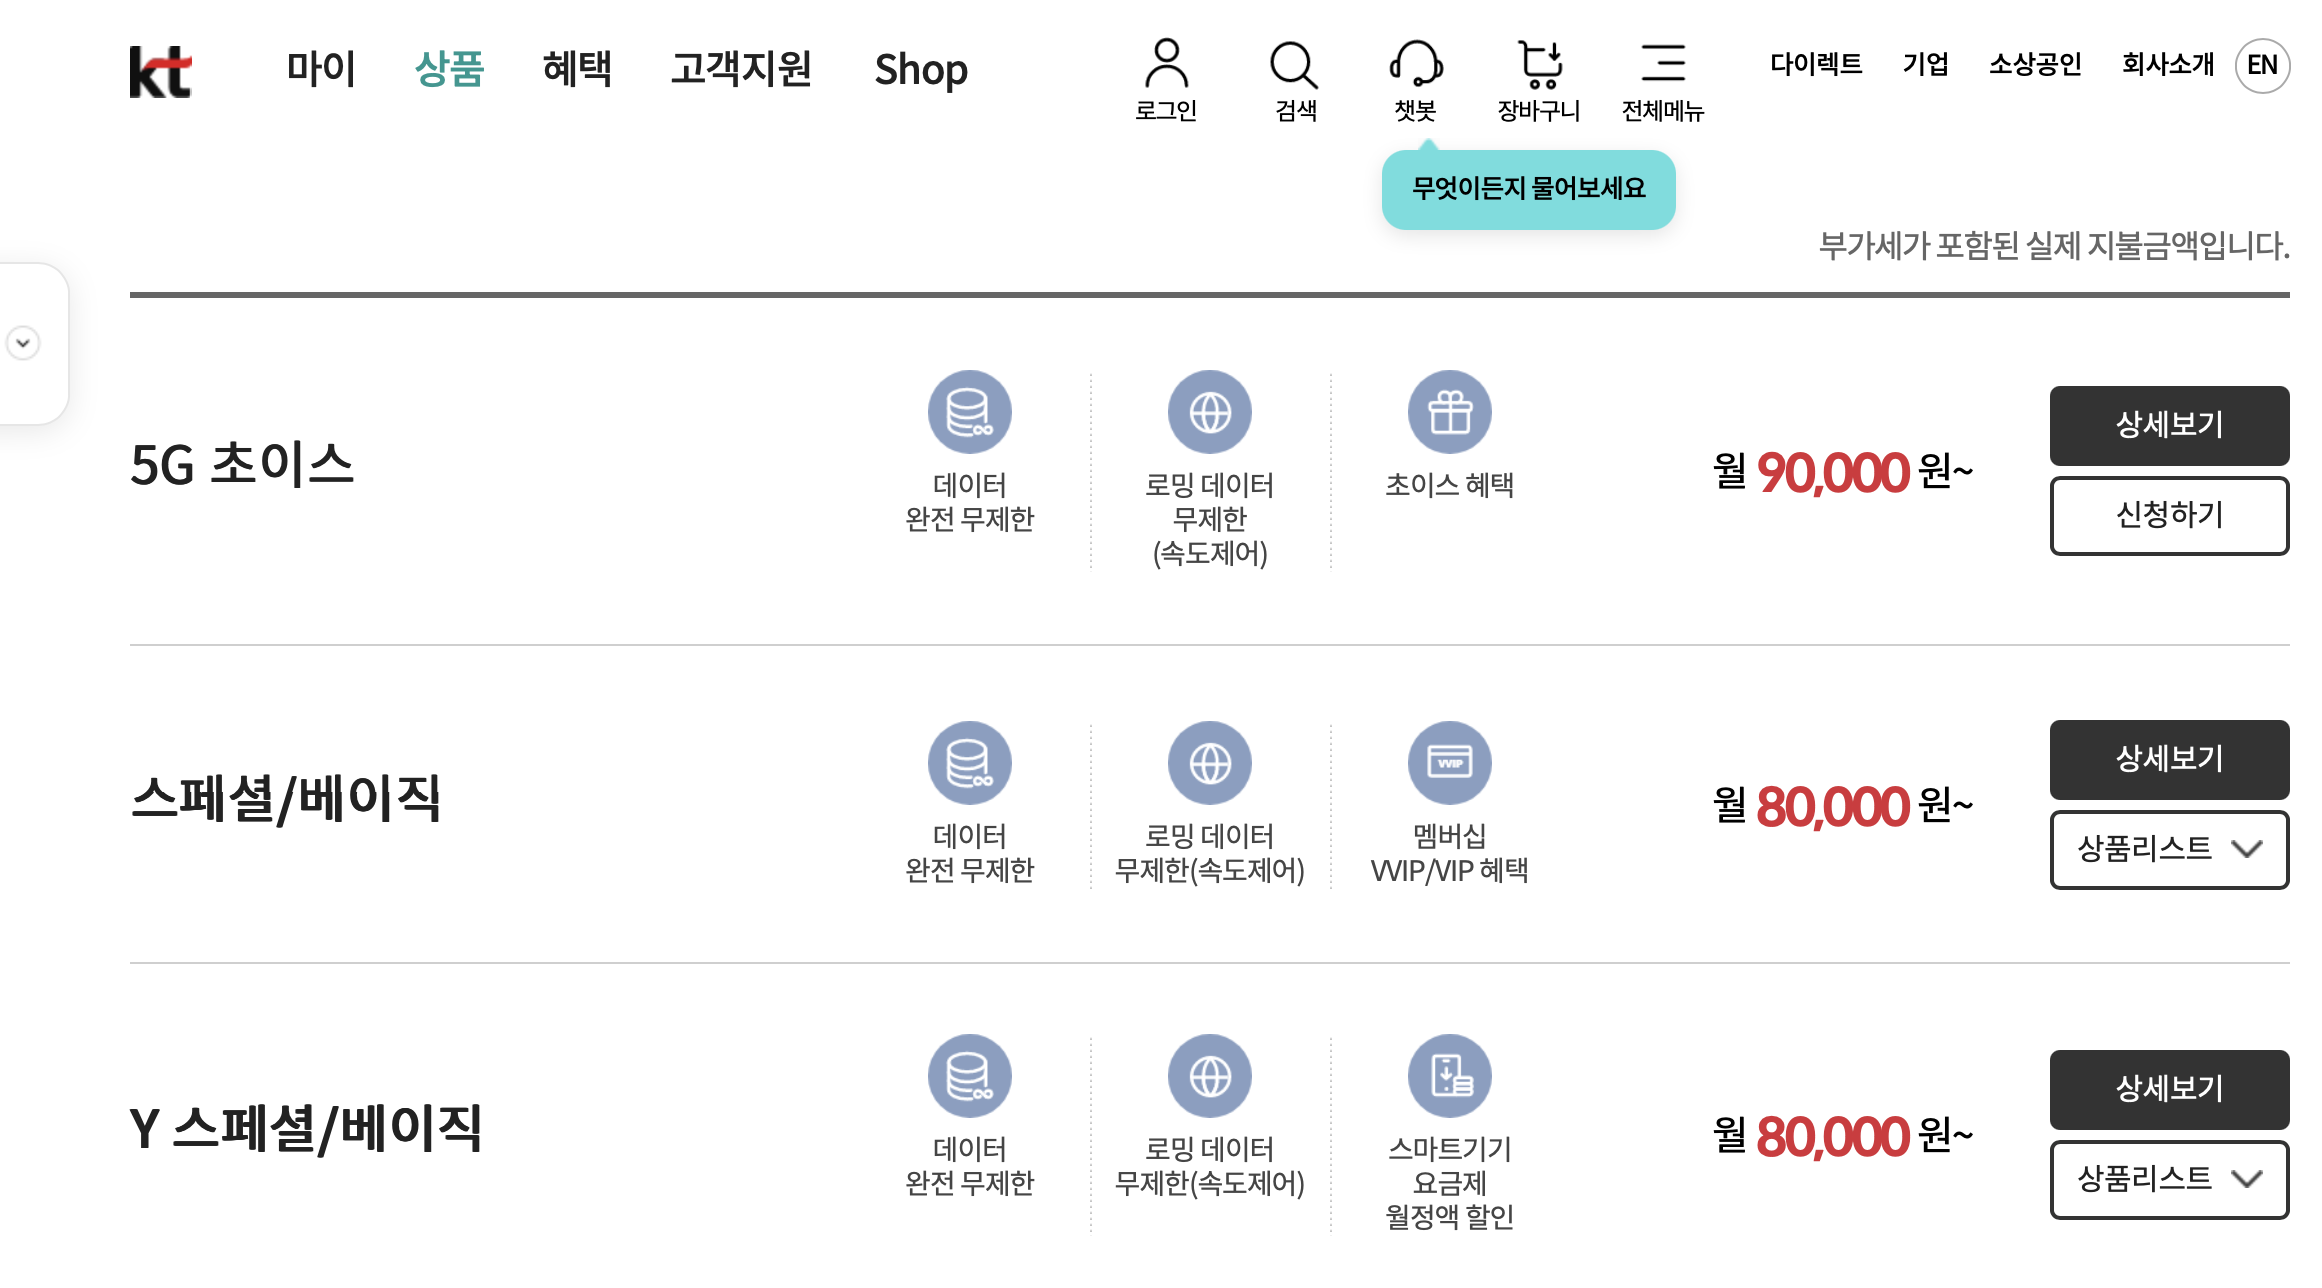
Task: Select the Shop menu item
Action: [x=921, y=70]
